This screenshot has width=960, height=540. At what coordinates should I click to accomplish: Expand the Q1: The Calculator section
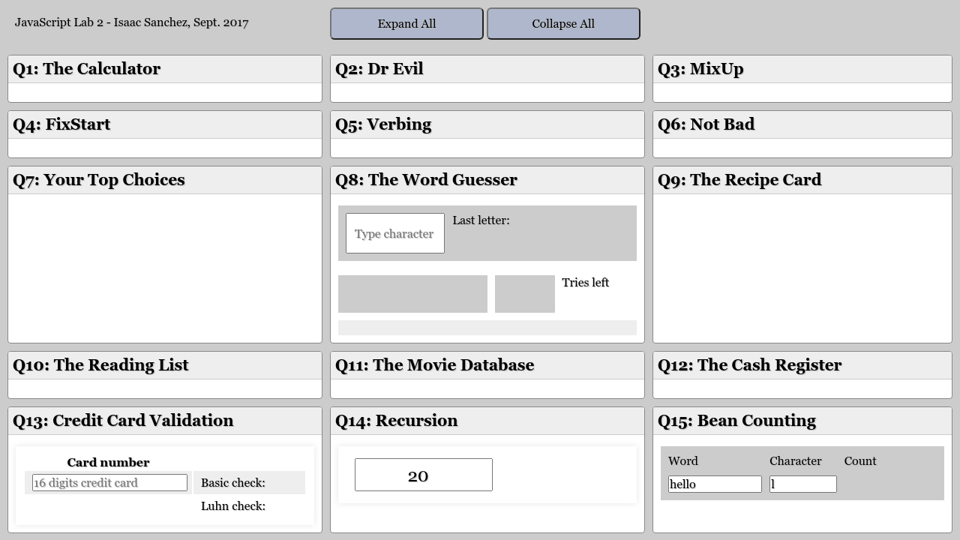point(165,69)
